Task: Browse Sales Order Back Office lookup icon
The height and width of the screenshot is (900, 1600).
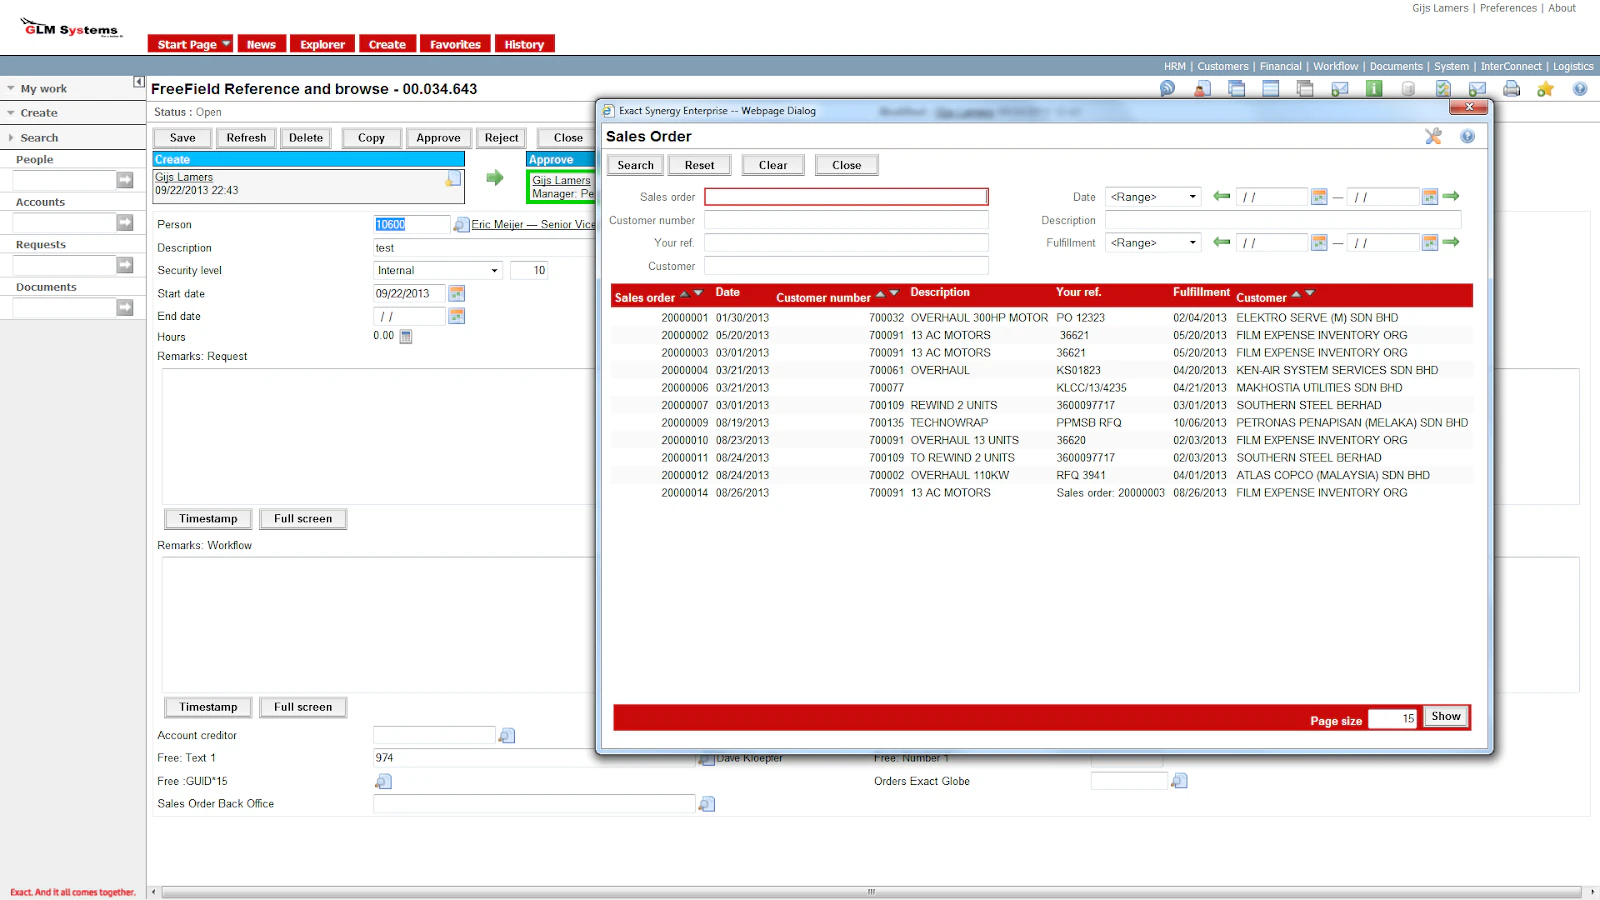Action: click(x=707, y=804)
